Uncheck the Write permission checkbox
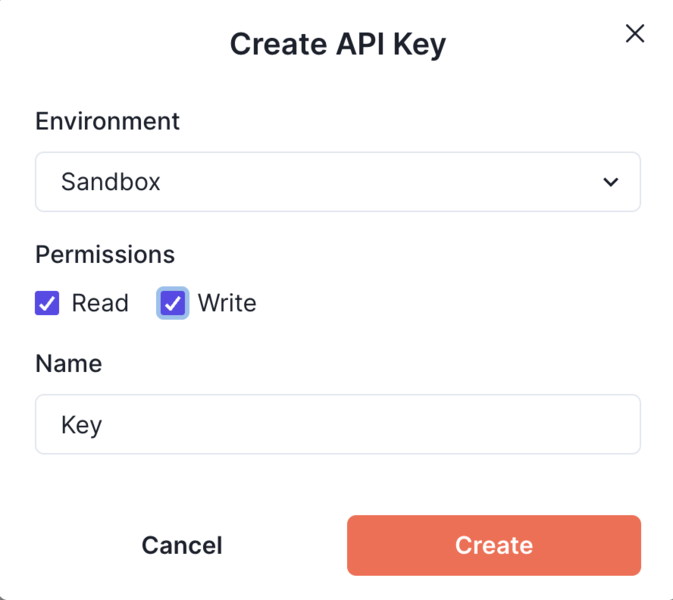Viewport: 673px width, 600px height. click(173, 303)
